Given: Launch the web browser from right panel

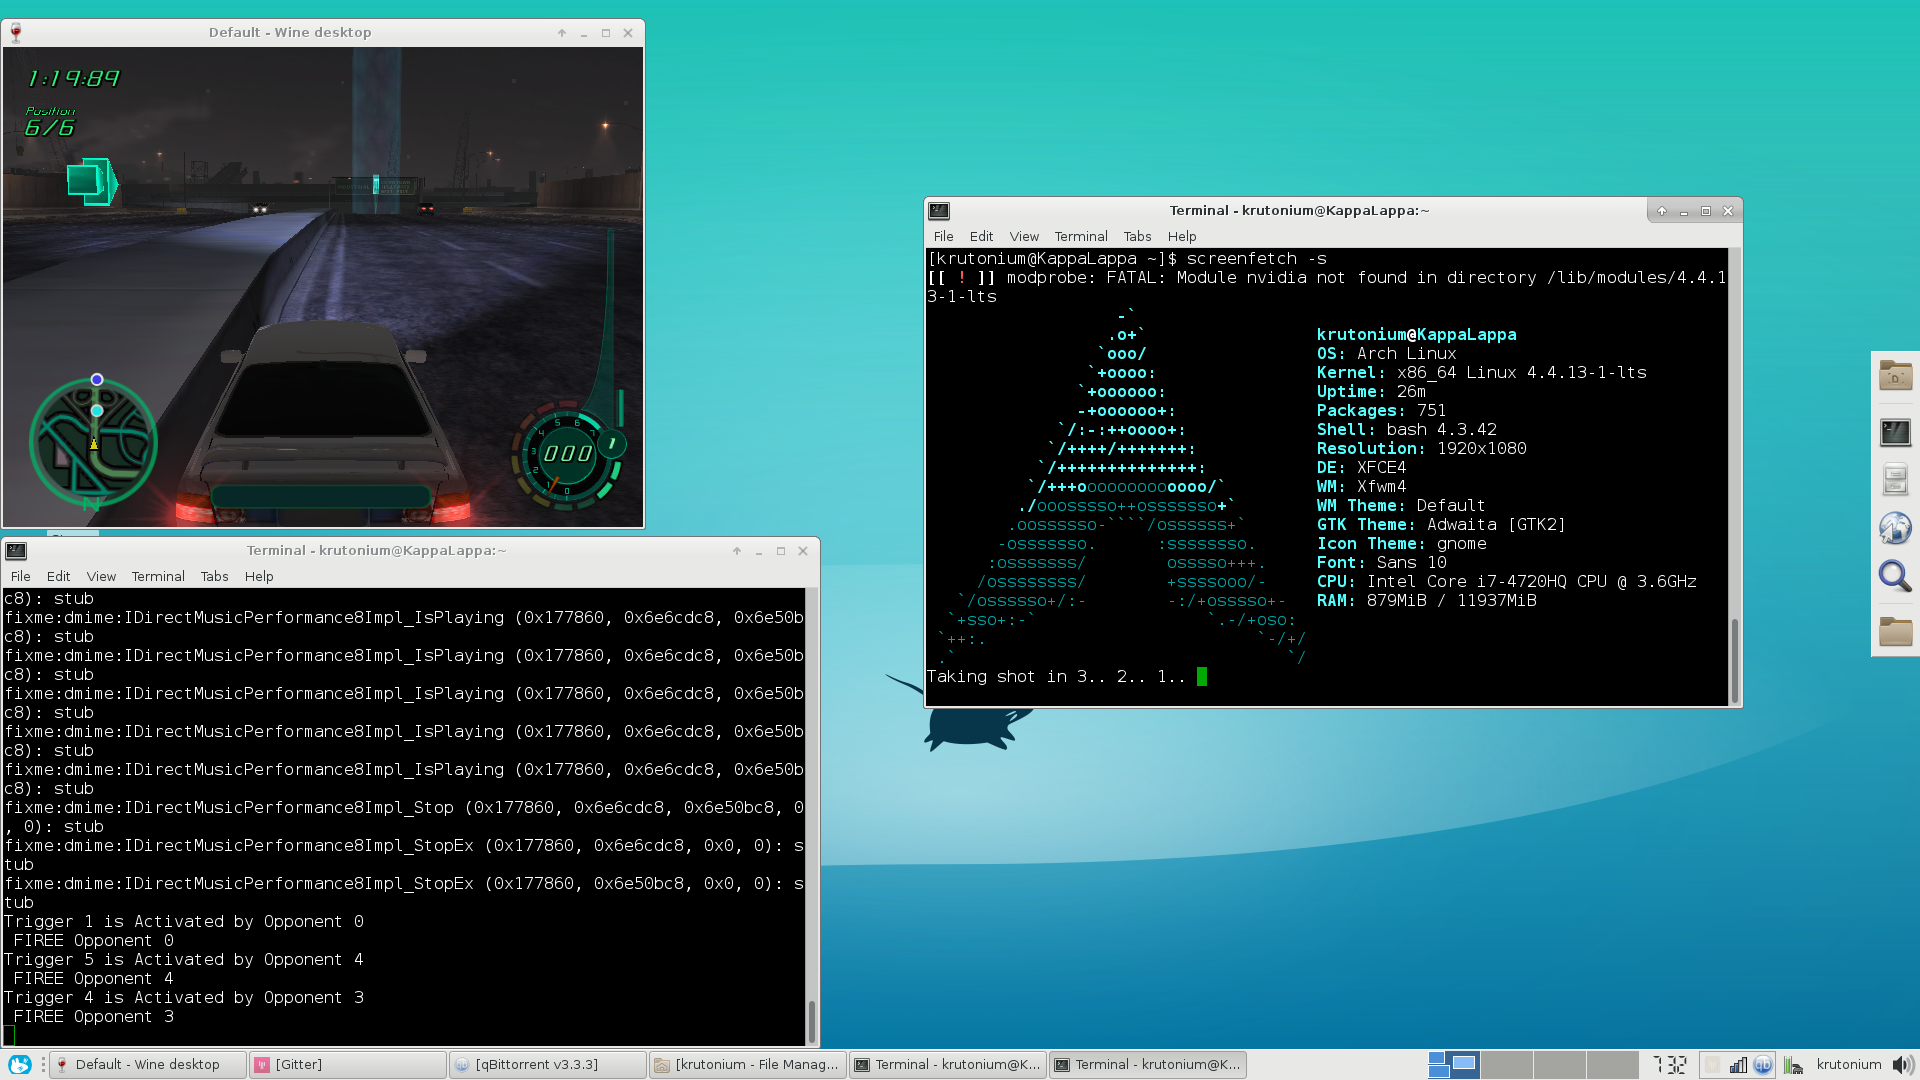Looking at the screenshot, I should [x=1895, y=527].
